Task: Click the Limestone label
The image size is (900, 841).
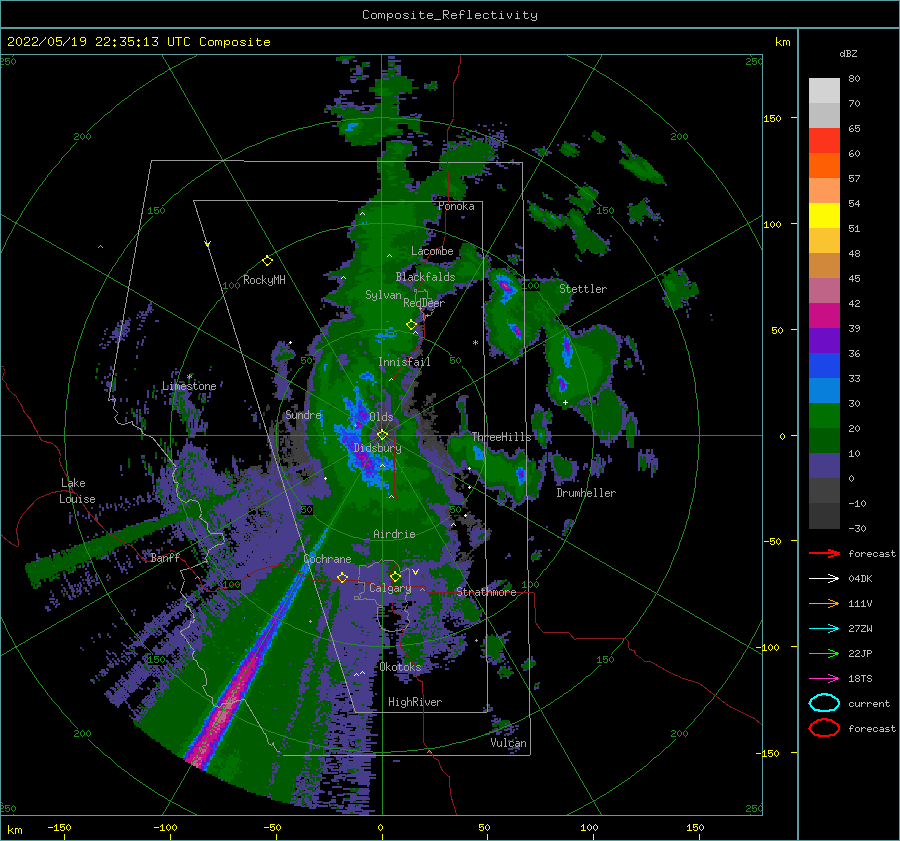Action: 189,386
